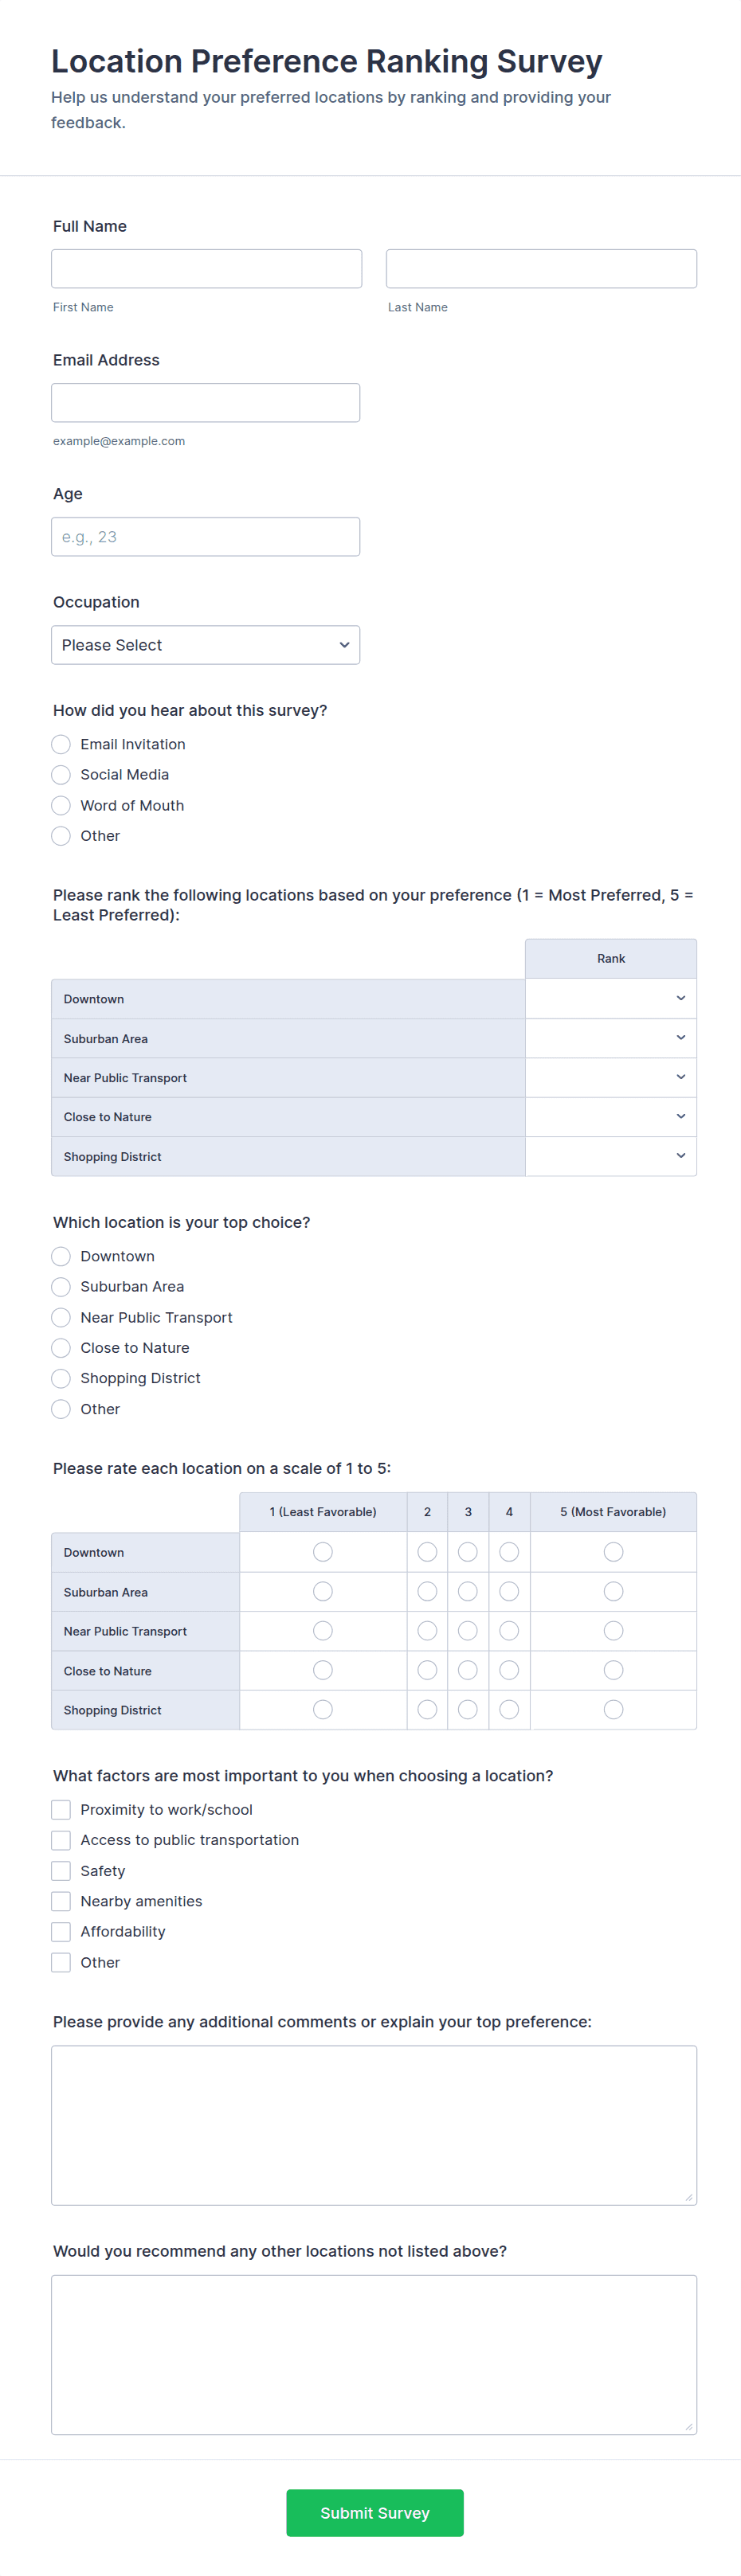
Task: Click the additional comments text area
Action: click(374, 2125)
